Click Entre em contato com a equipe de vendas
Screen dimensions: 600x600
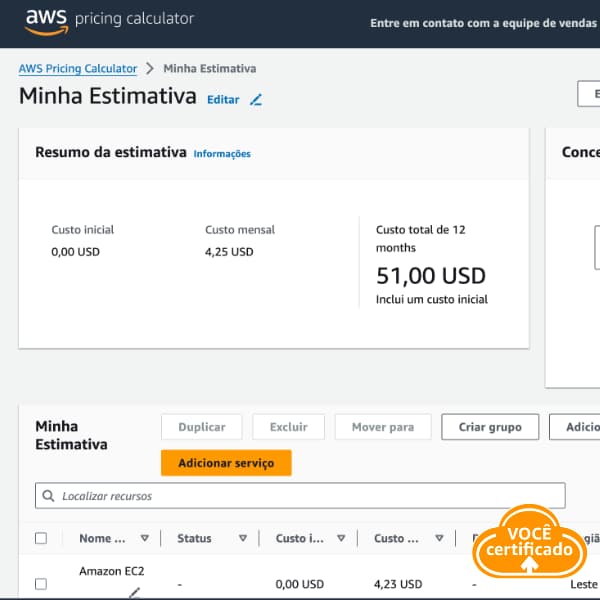[483, 23]
